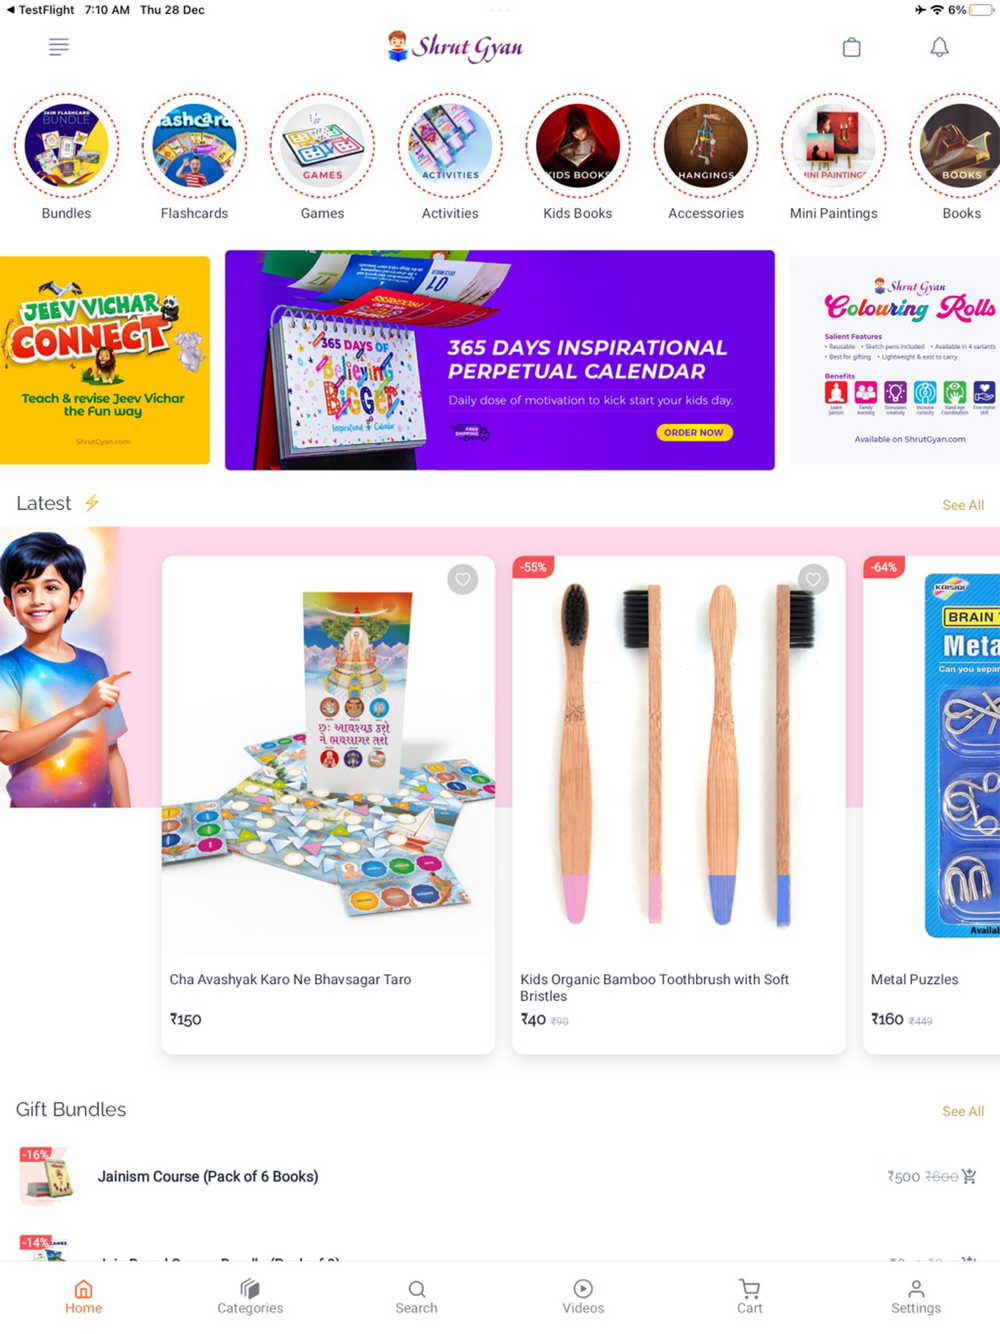
Task: See all Gift Bundles
Action: (963, 1111)
